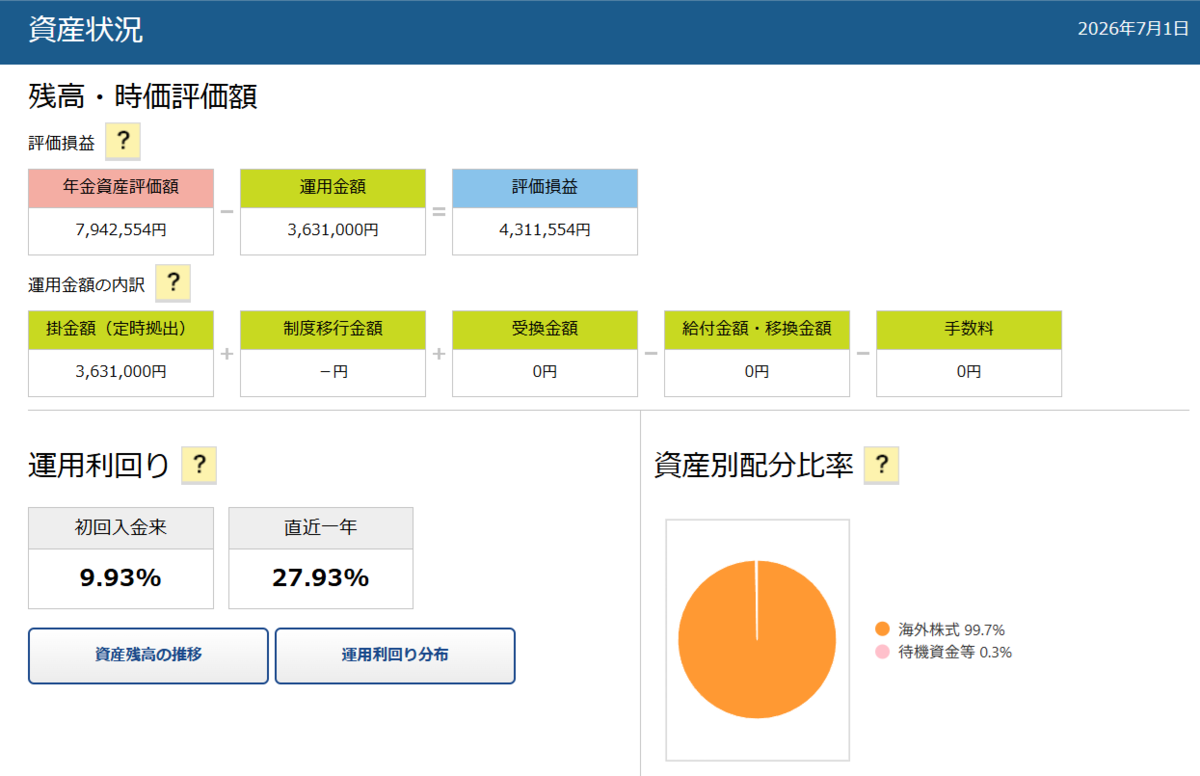This screenshot has height=776, width=1200.
Task: Click 受換金額 header cell
Action: 545,330
